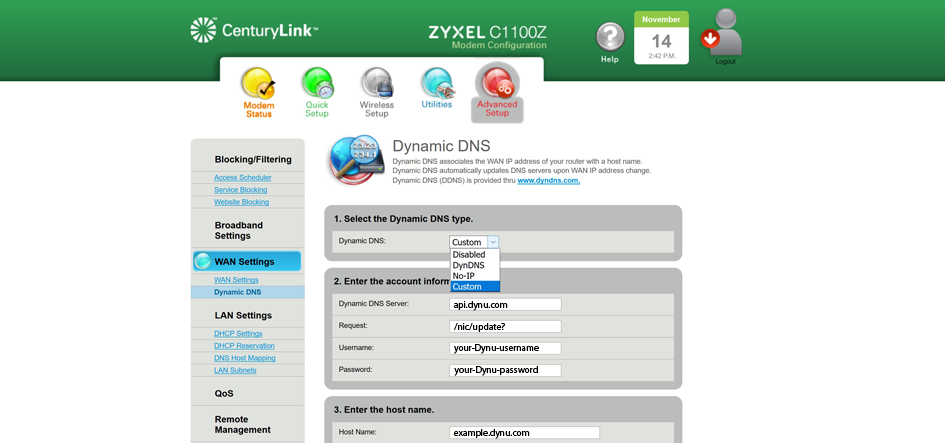Open the Blocking/Filtering sidebar section

(253, 160)
